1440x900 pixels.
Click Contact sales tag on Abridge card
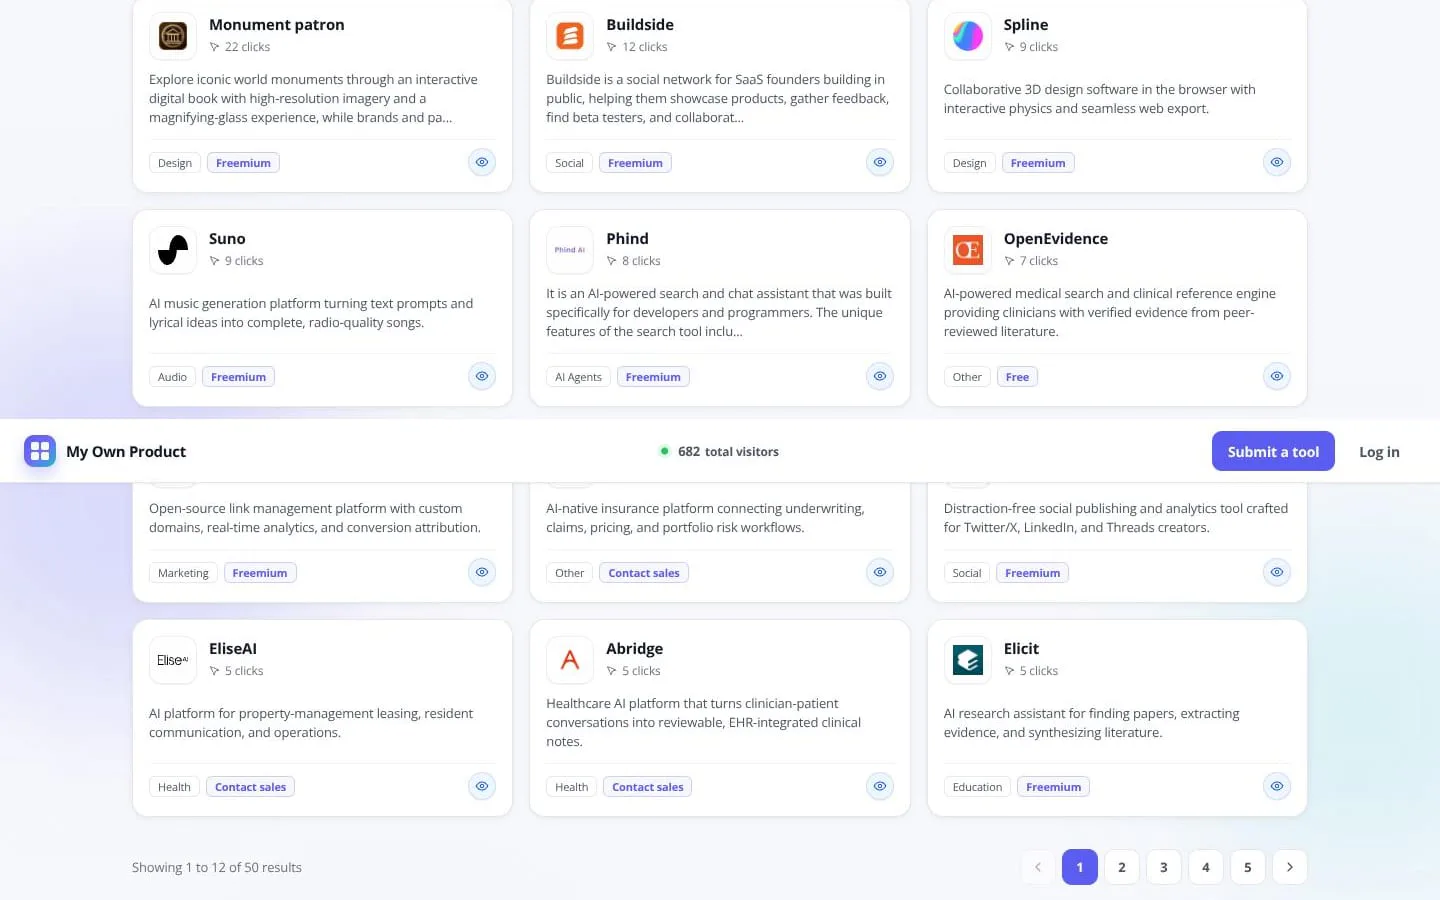(648, 787)
